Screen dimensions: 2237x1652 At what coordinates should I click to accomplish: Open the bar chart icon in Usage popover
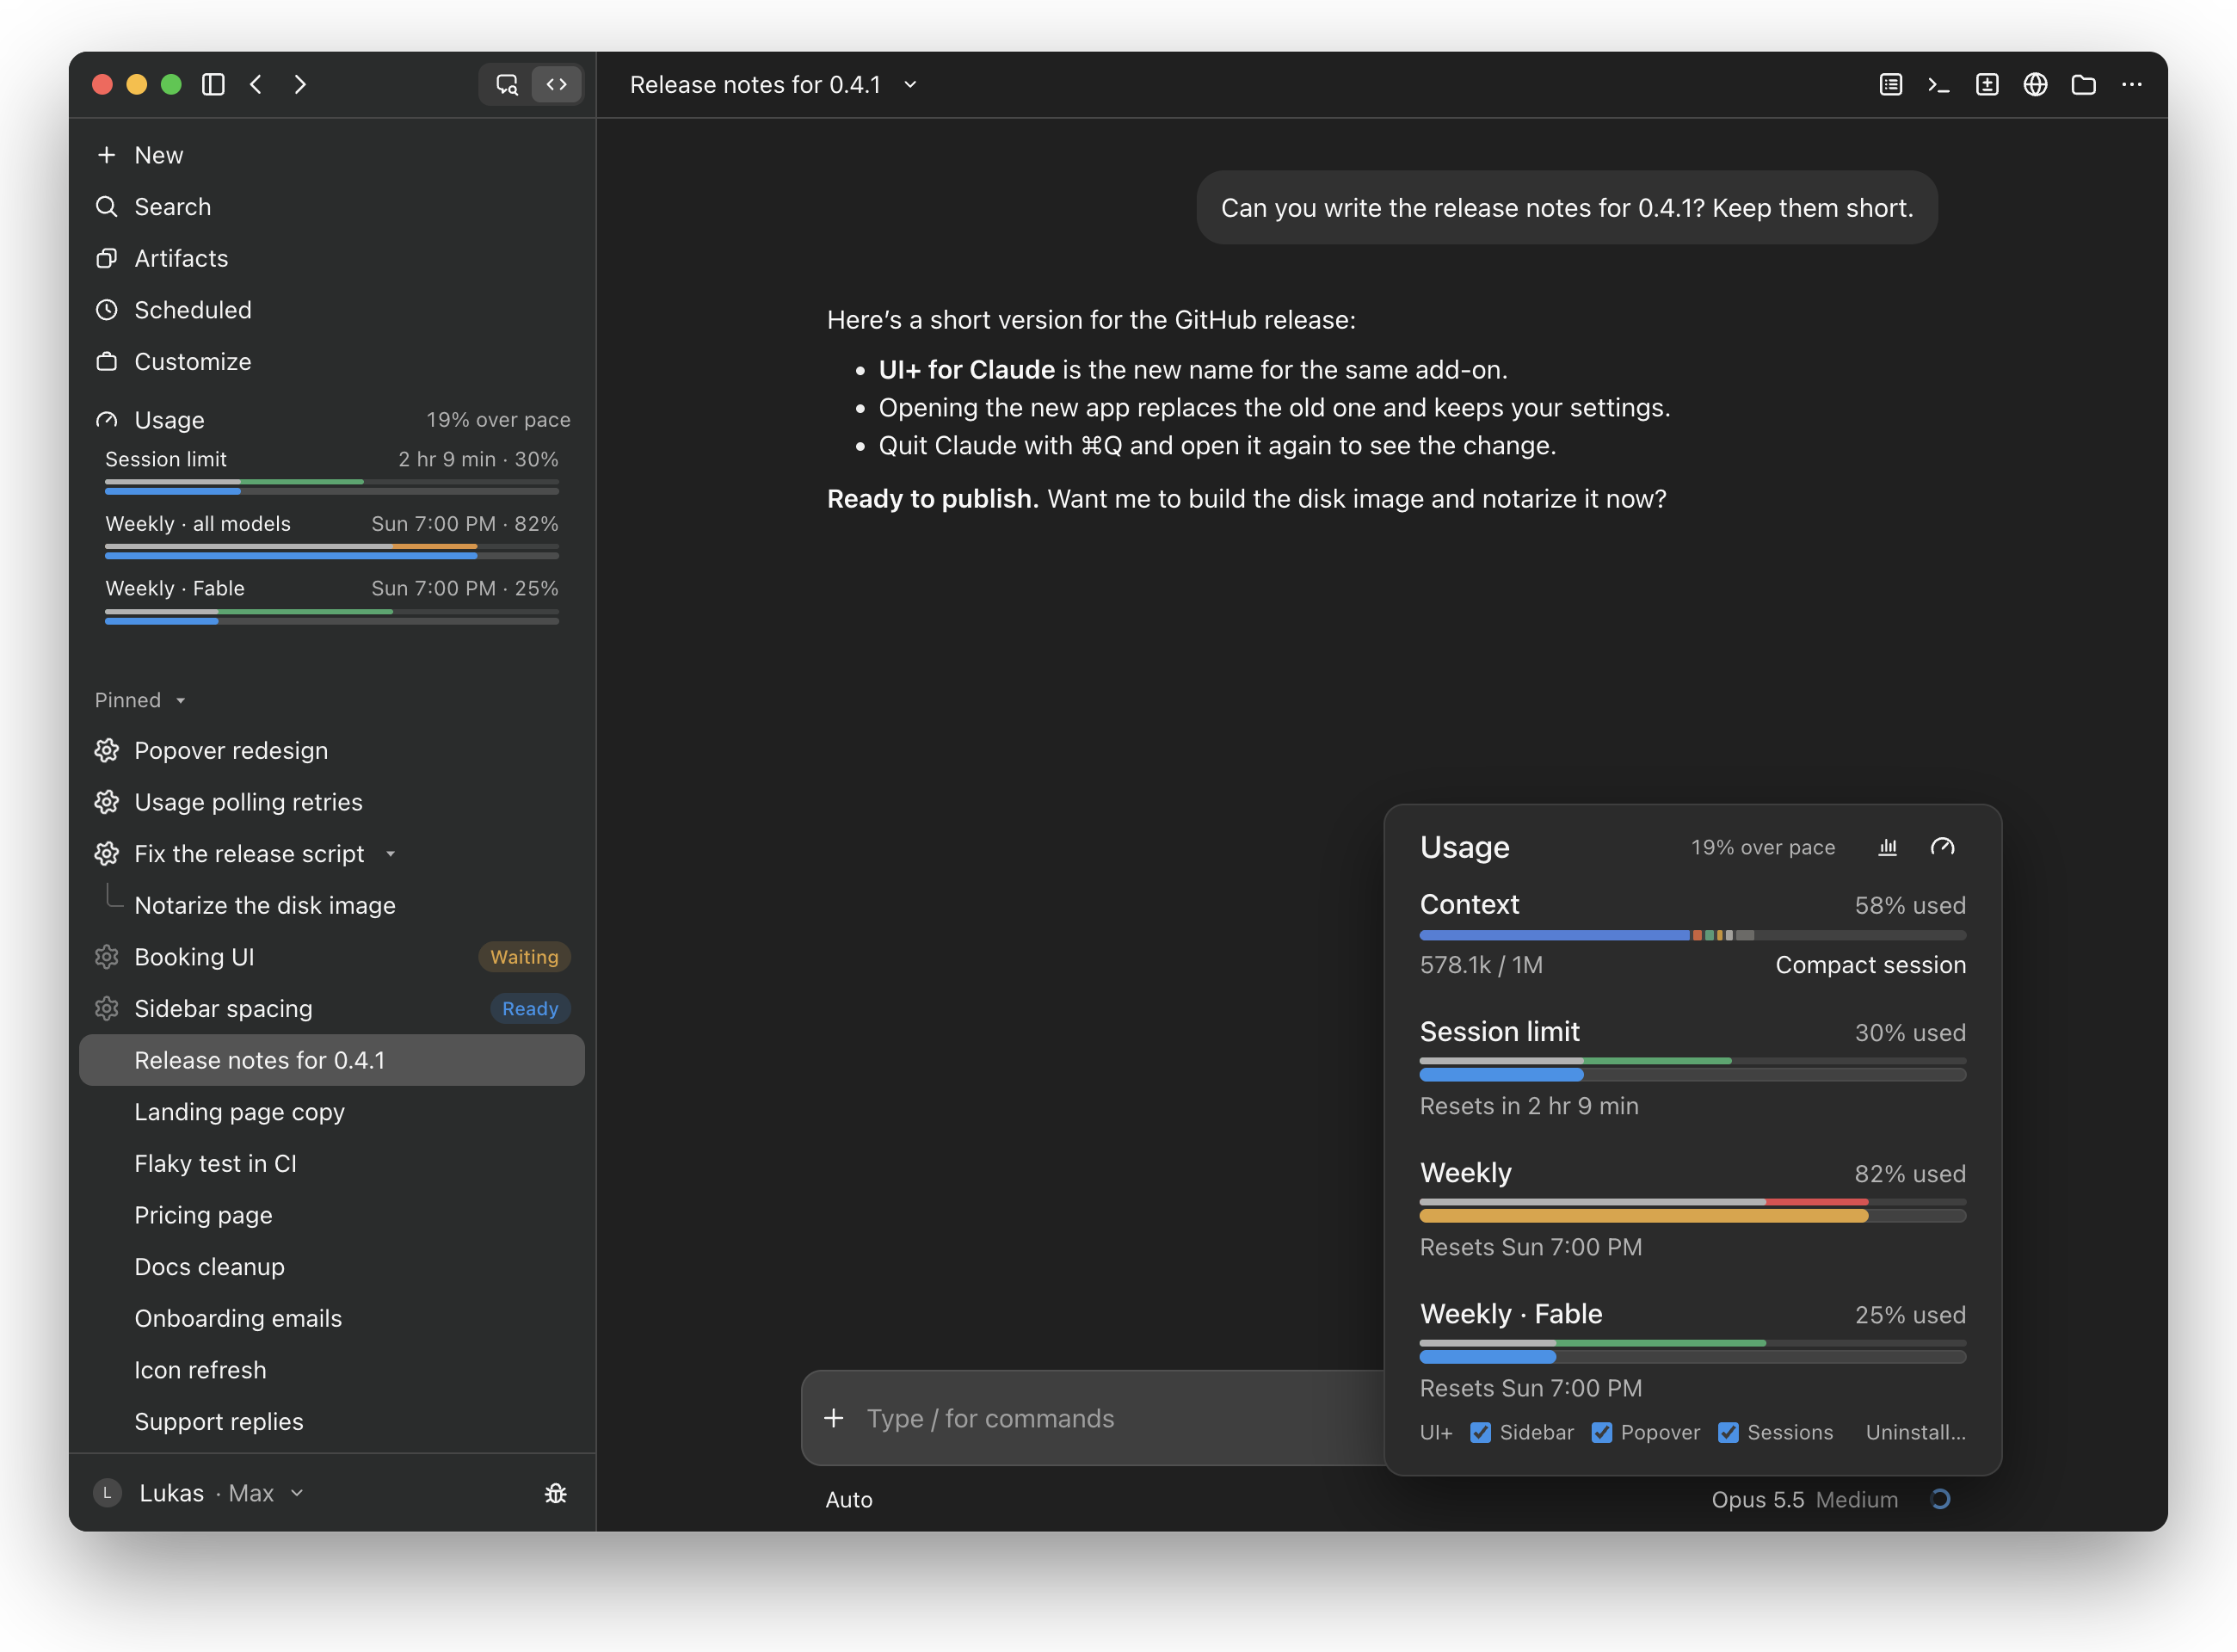tap(1888, 847)
